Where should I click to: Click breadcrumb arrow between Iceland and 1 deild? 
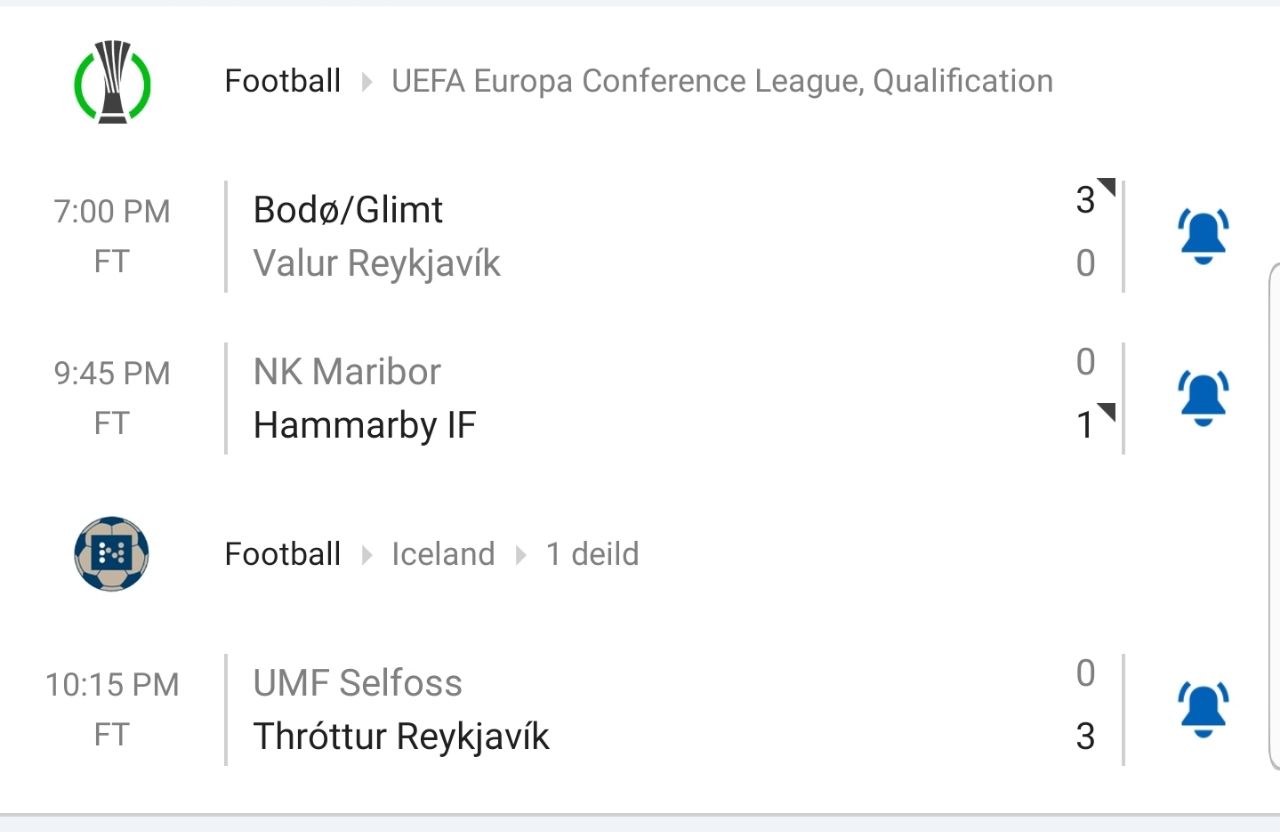(x=520, y=555)
